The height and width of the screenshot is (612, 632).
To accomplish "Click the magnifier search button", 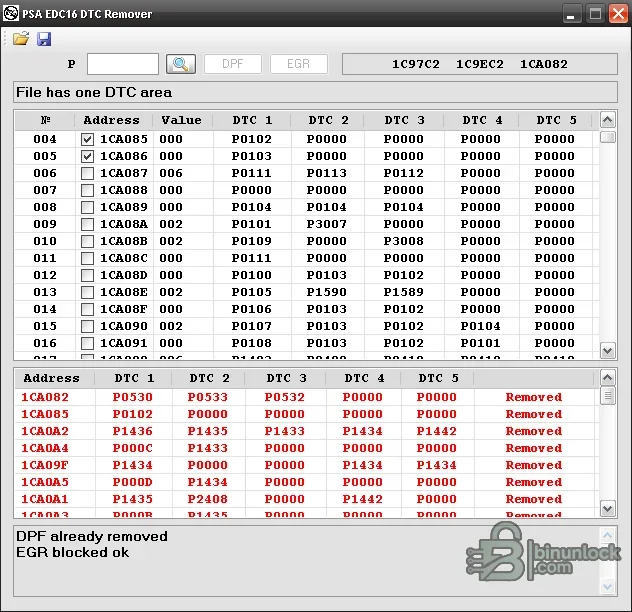I will pos(181,64).
